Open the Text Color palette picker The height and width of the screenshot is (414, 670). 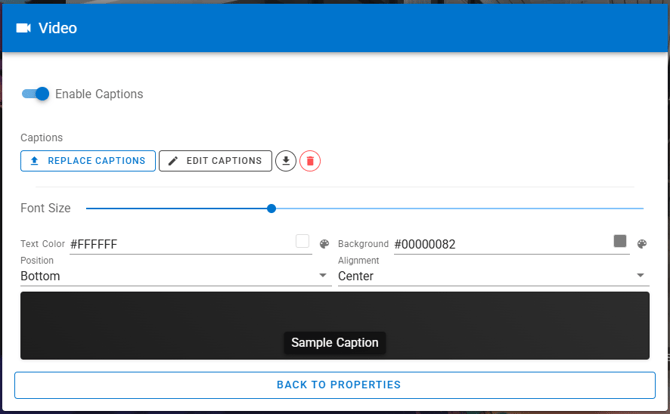point(324,244)
